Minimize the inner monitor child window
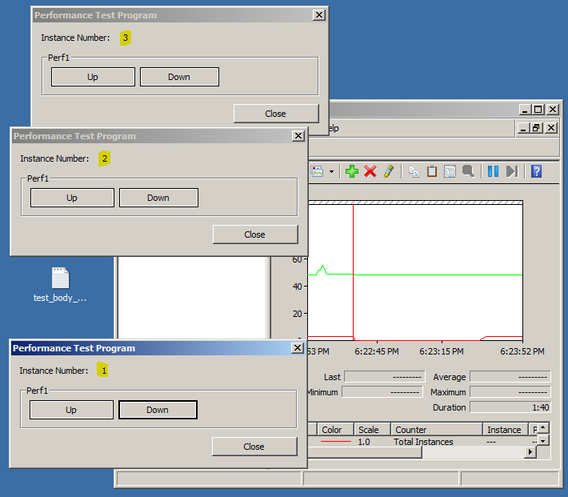Screen dimensions: 568x497 click(x=523, y=128)
